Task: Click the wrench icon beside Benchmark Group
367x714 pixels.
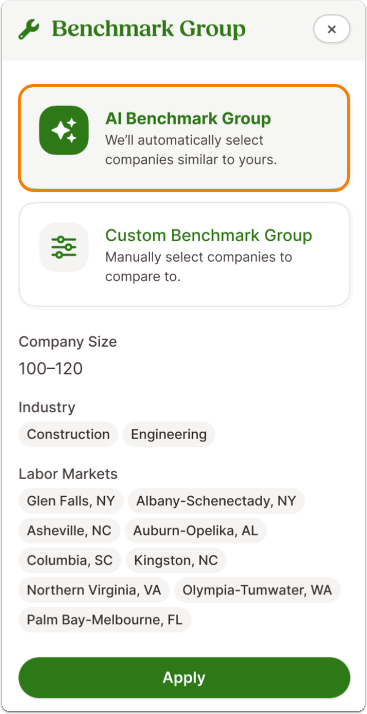Action: pyautogui.click(x=29, y=30)
